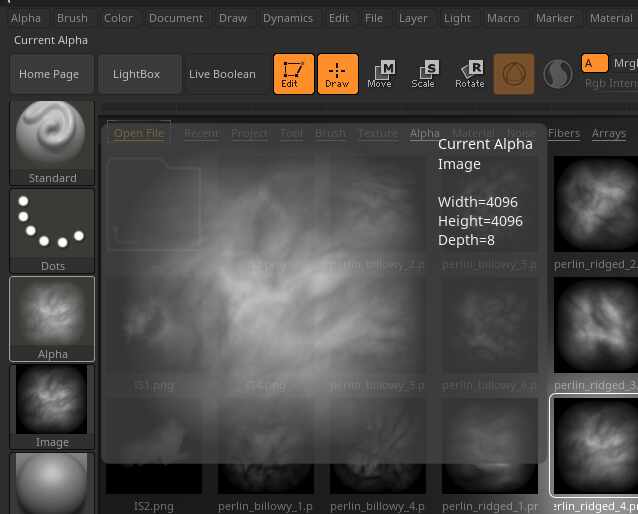
Task: Switch to the LightBox Brush tab
Action: point(330,133)
